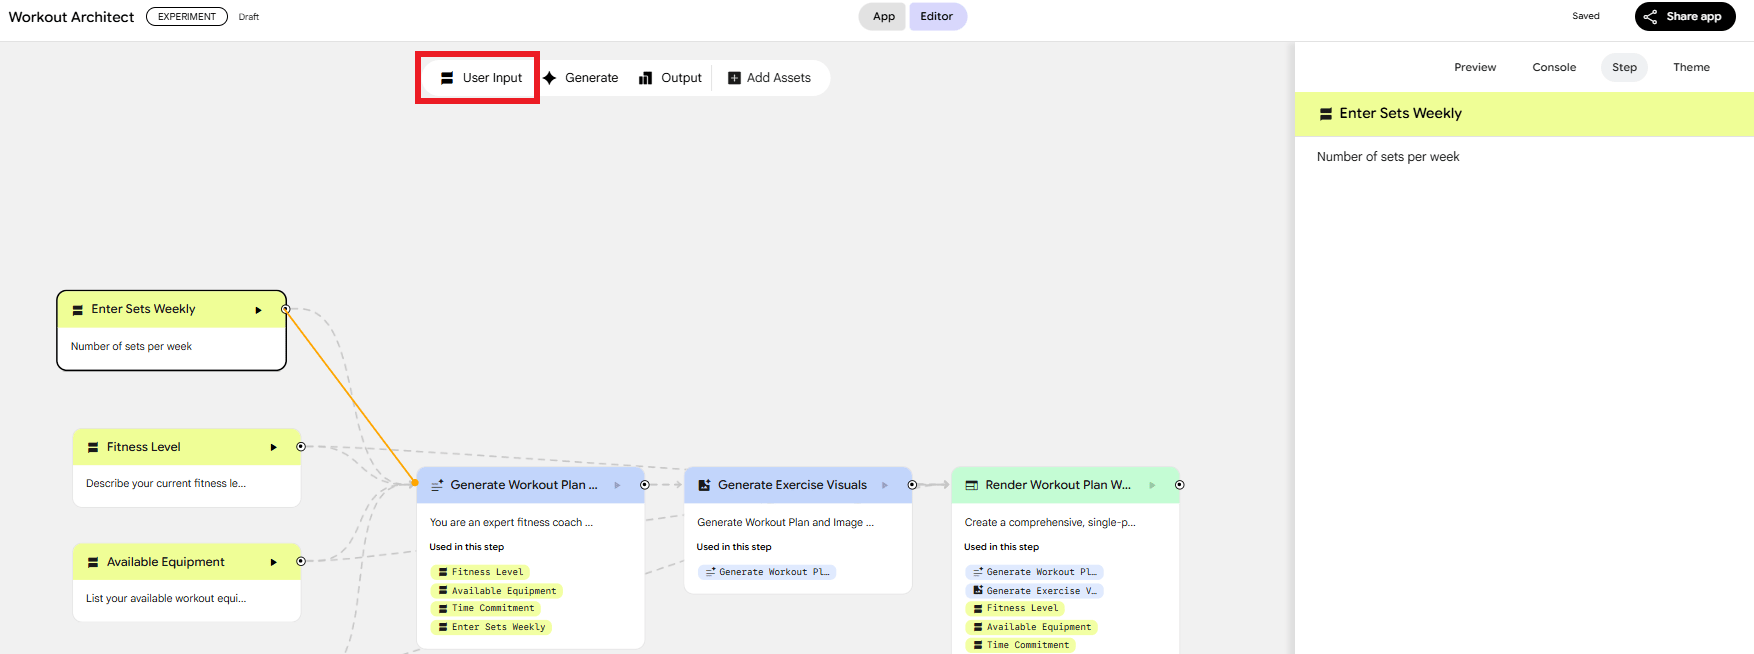The width and height of the screenshot is (1754, 654).
Task: Click Time Commitment chip in Render node
Action: [x=1020, y=645]
